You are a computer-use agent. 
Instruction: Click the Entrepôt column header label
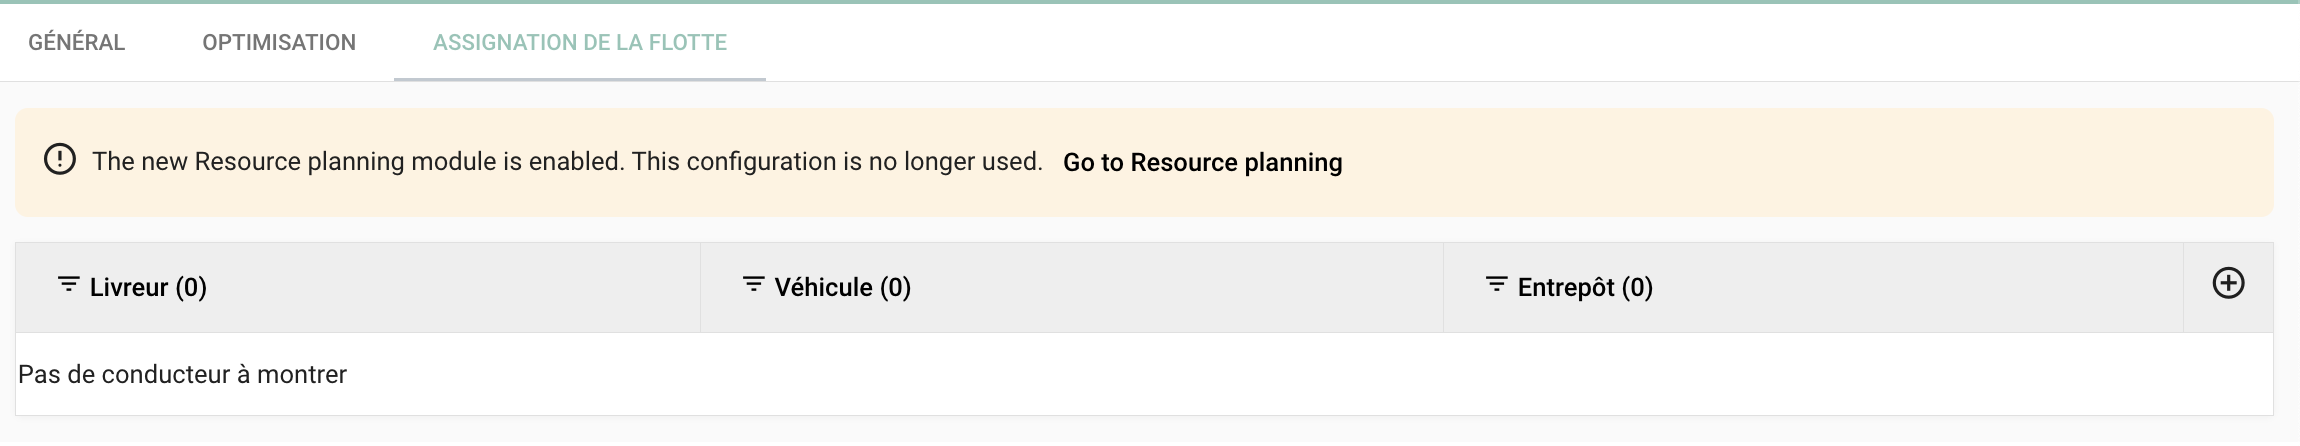pos(1566,288)
